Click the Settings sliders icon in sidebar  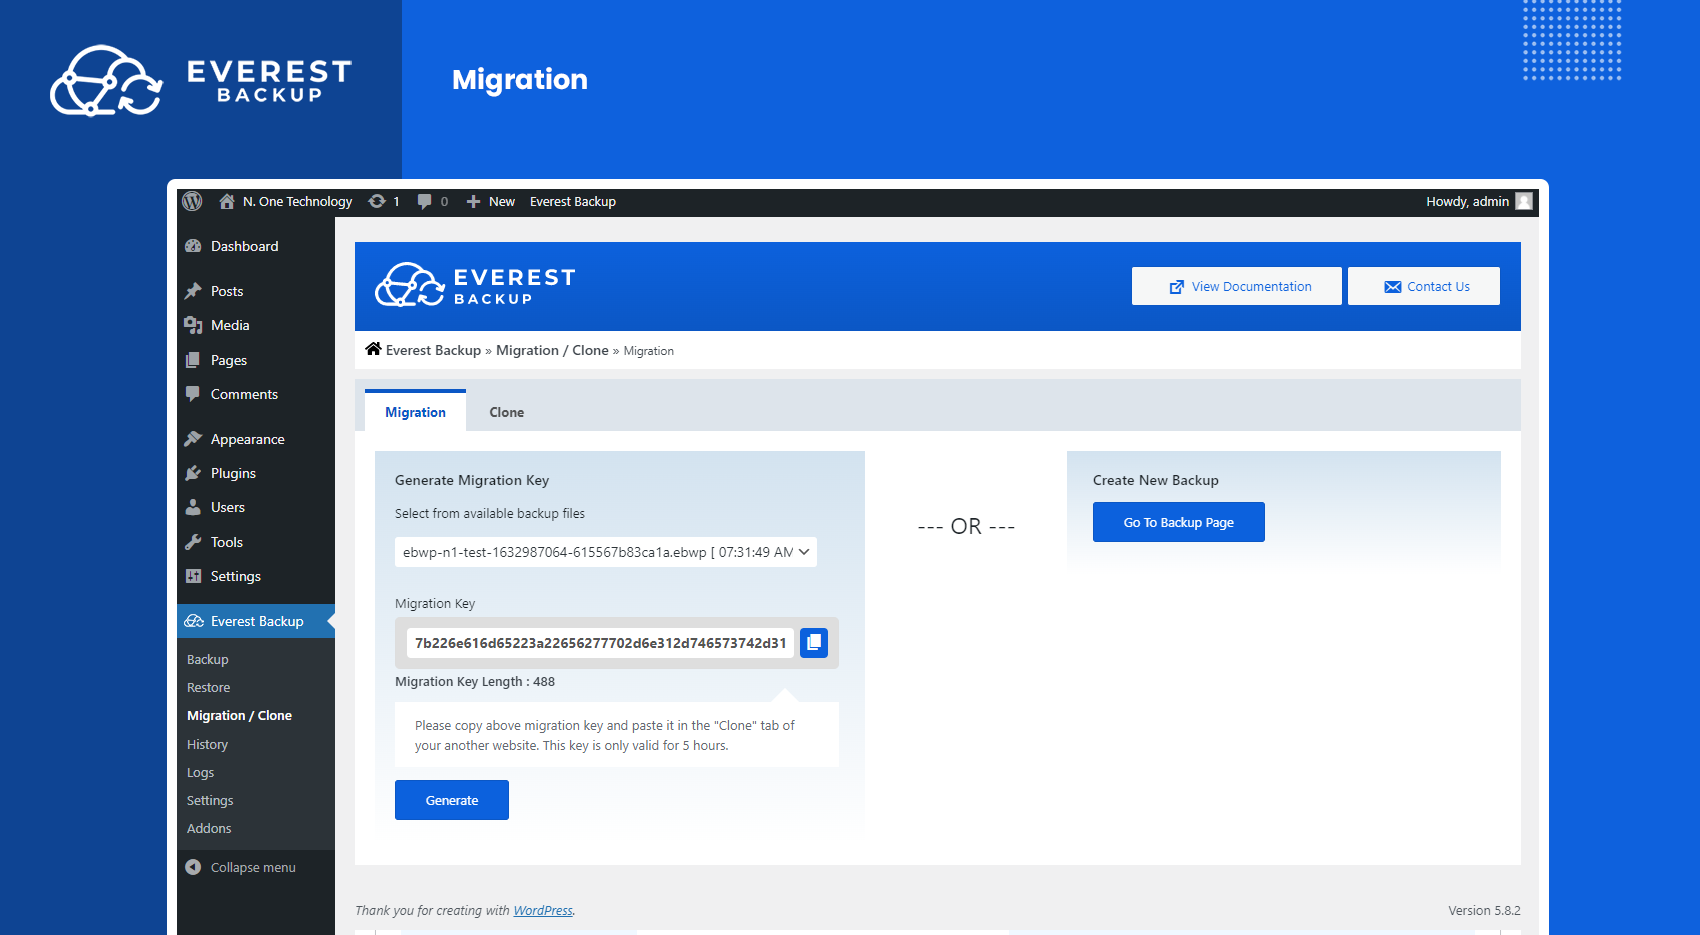[x=193, y=576]
